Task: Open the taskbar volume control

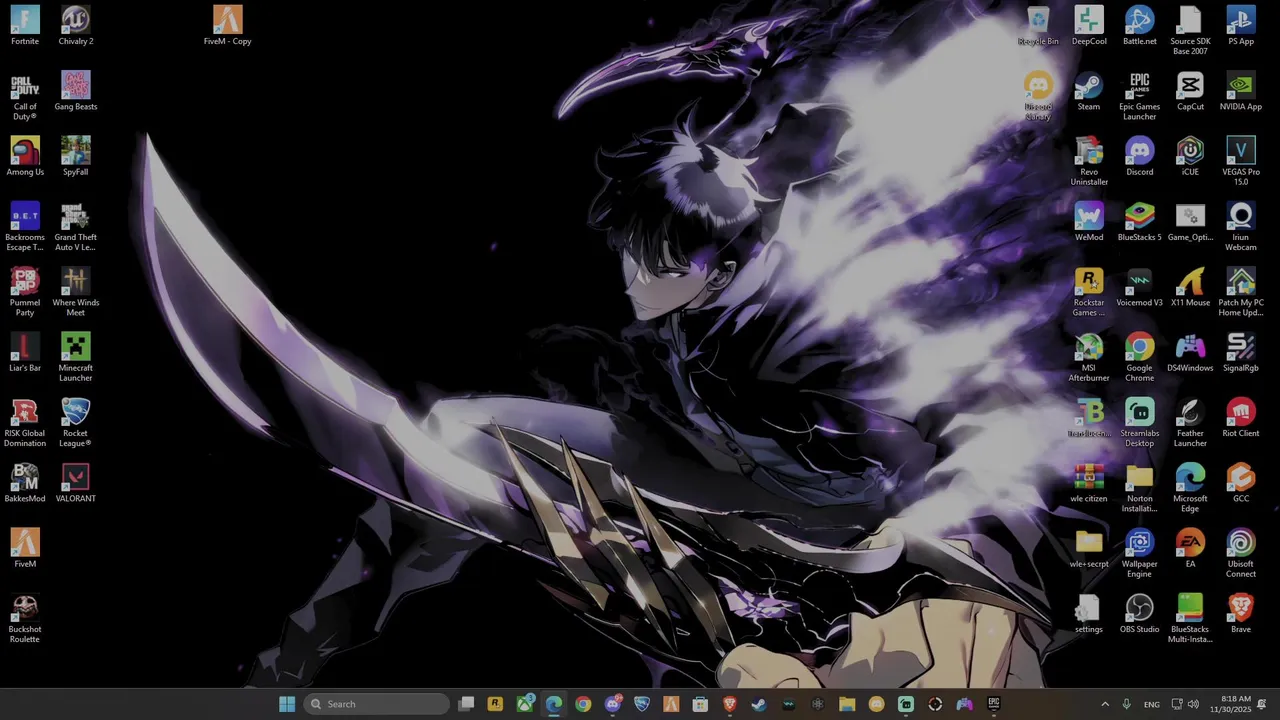Action: [x=1193, y=704]
